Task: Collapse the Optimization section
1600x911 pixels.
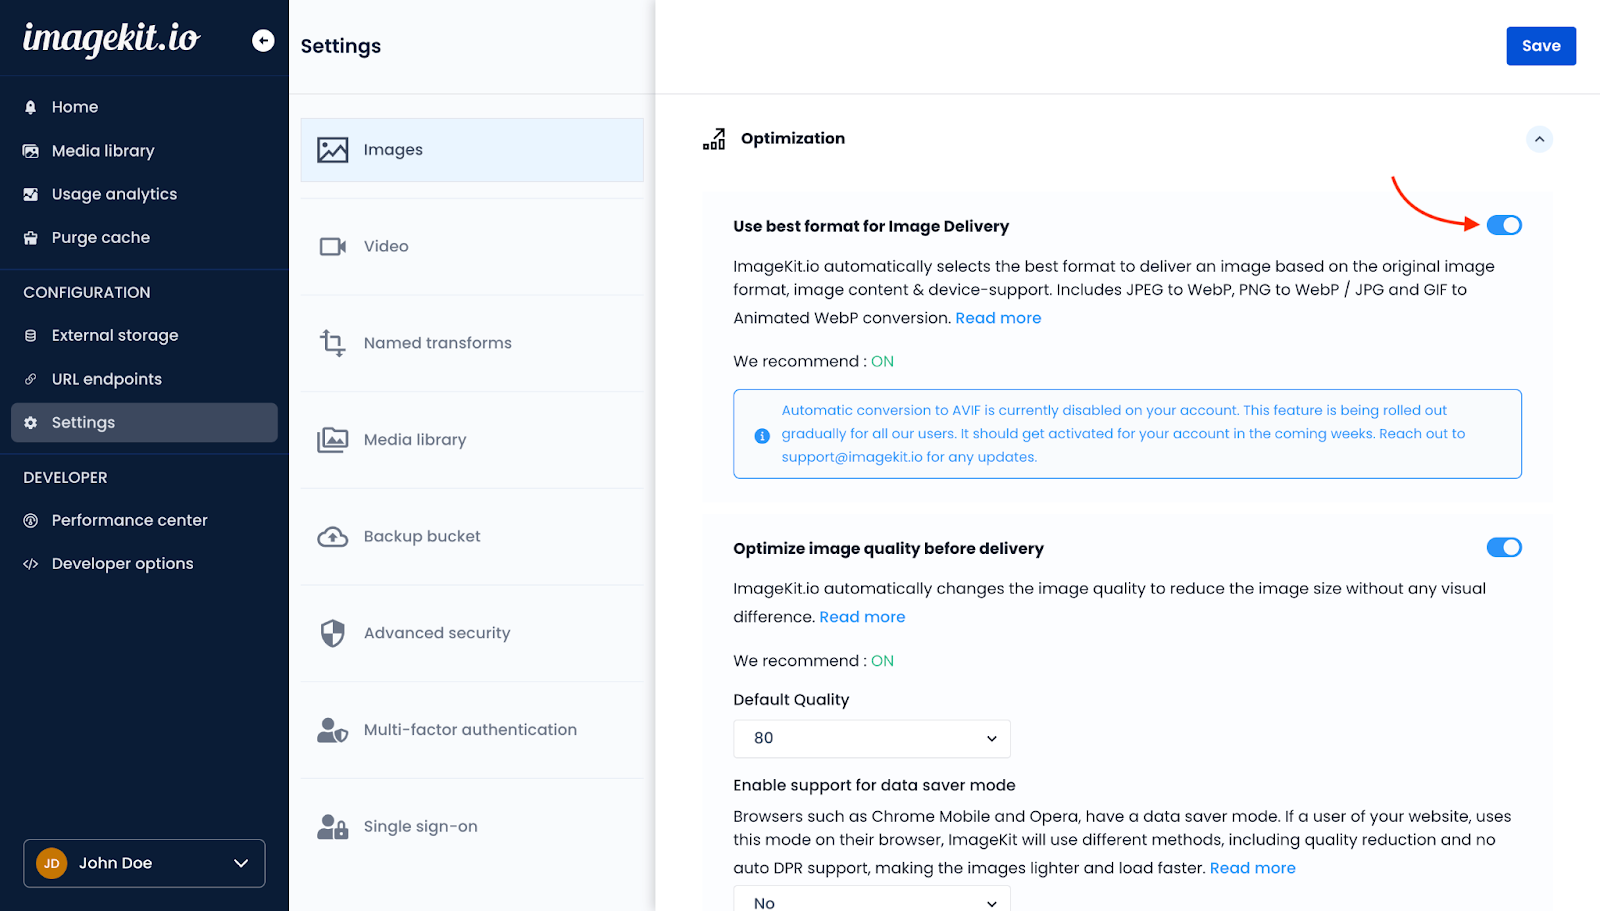Action: [1539, 139]
